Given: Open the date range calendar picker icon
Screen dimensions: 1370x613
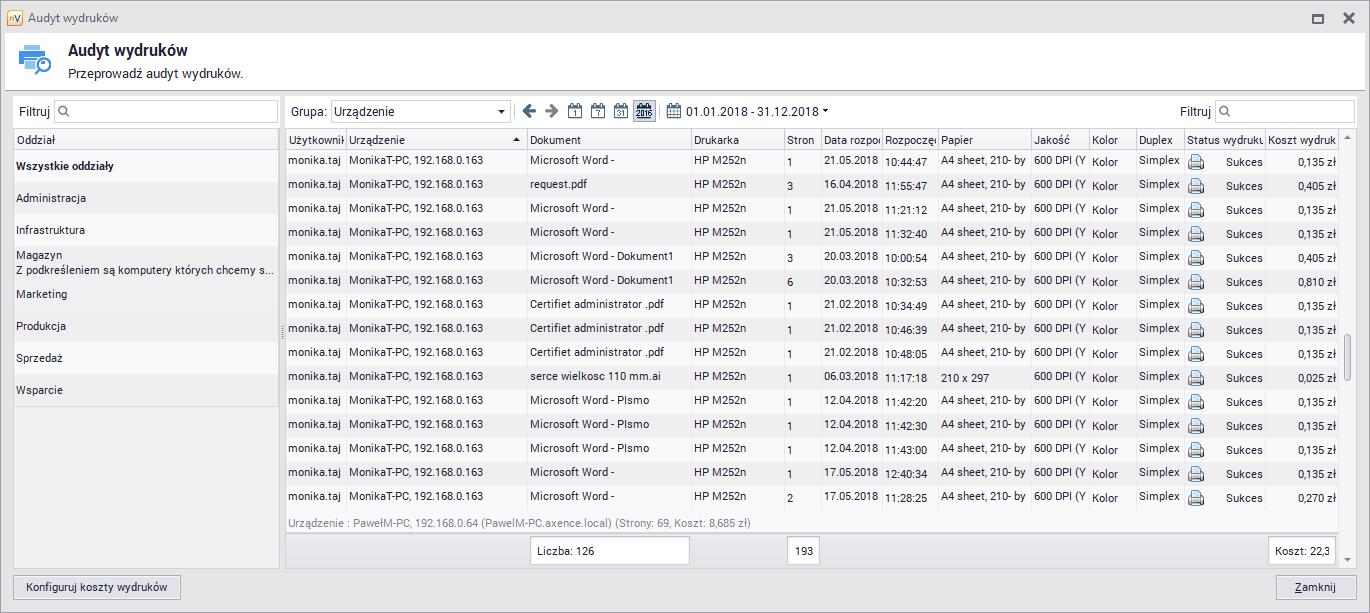Looking at the screenshot, I should (x=676, y=111).
